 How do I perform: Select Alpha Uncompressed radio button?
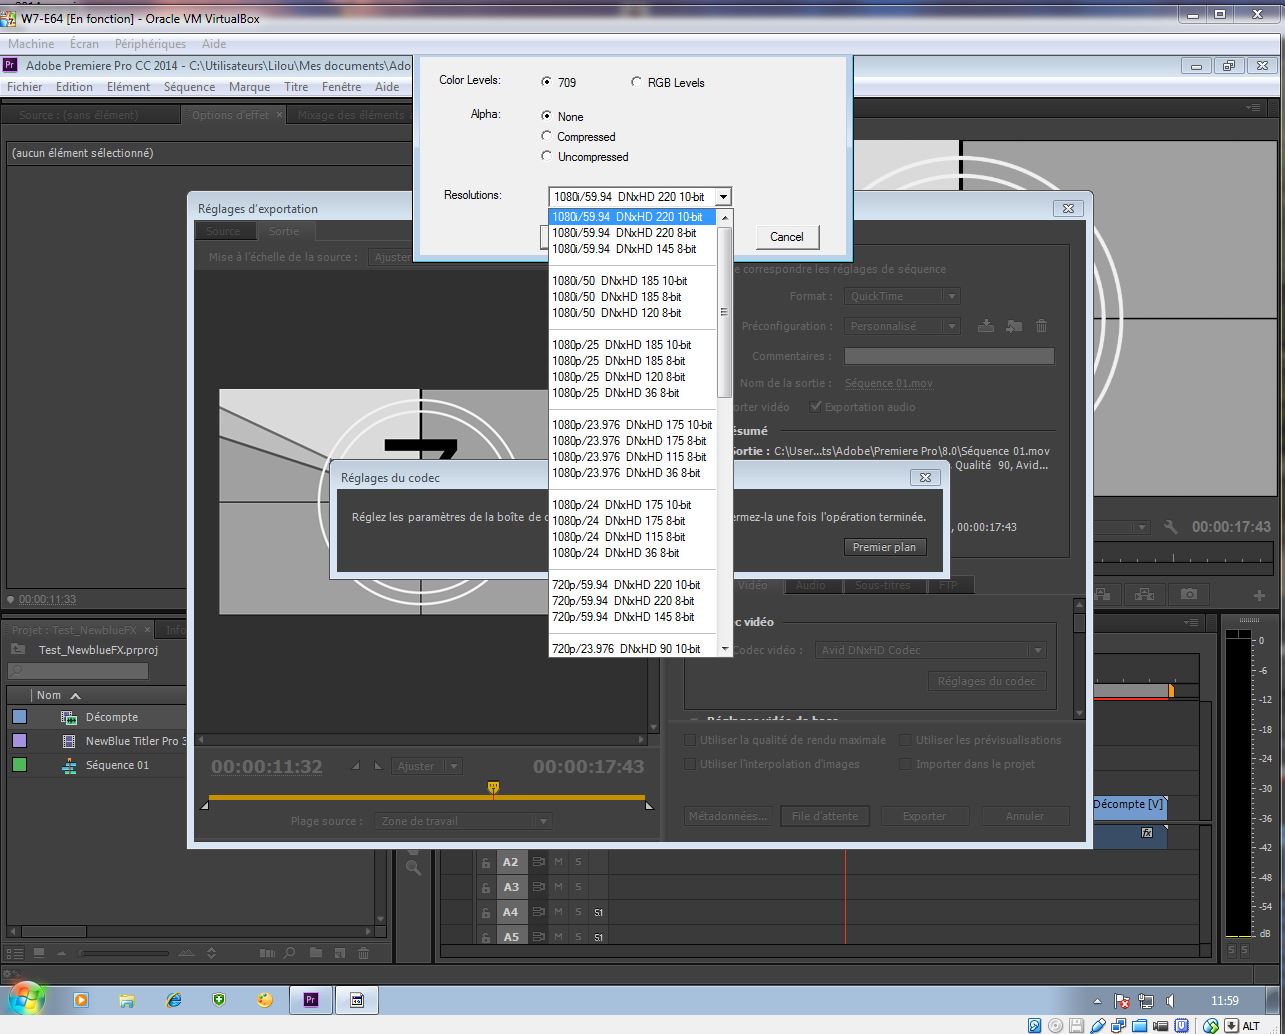tap(546, 156)
